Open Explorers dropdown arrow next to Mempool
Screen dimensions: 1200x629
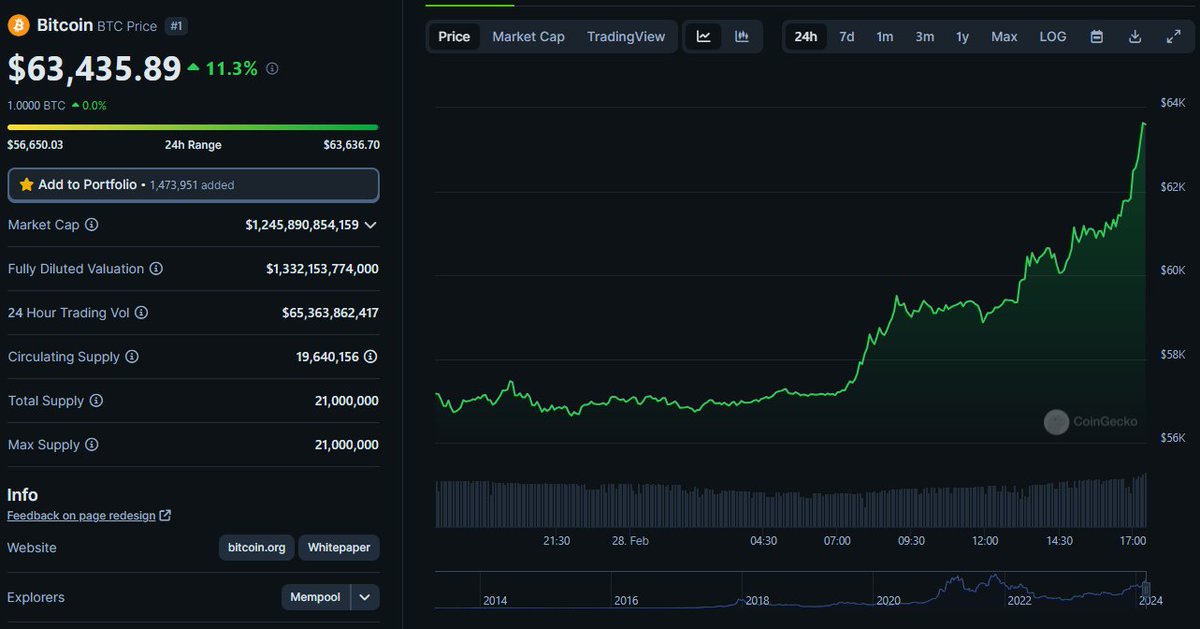coord(365,598)
